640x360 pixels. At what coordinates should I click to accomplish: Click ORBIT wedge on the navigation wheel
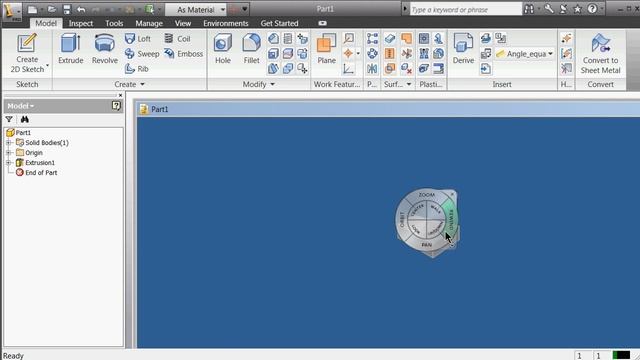pos(402,220)
